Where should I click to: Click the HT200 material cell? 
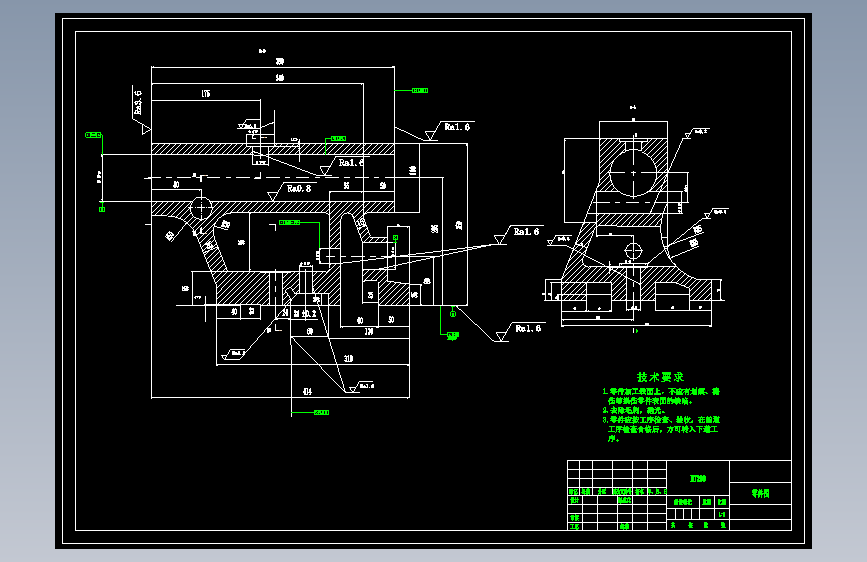pyautogui.click(x=698, y=478)
